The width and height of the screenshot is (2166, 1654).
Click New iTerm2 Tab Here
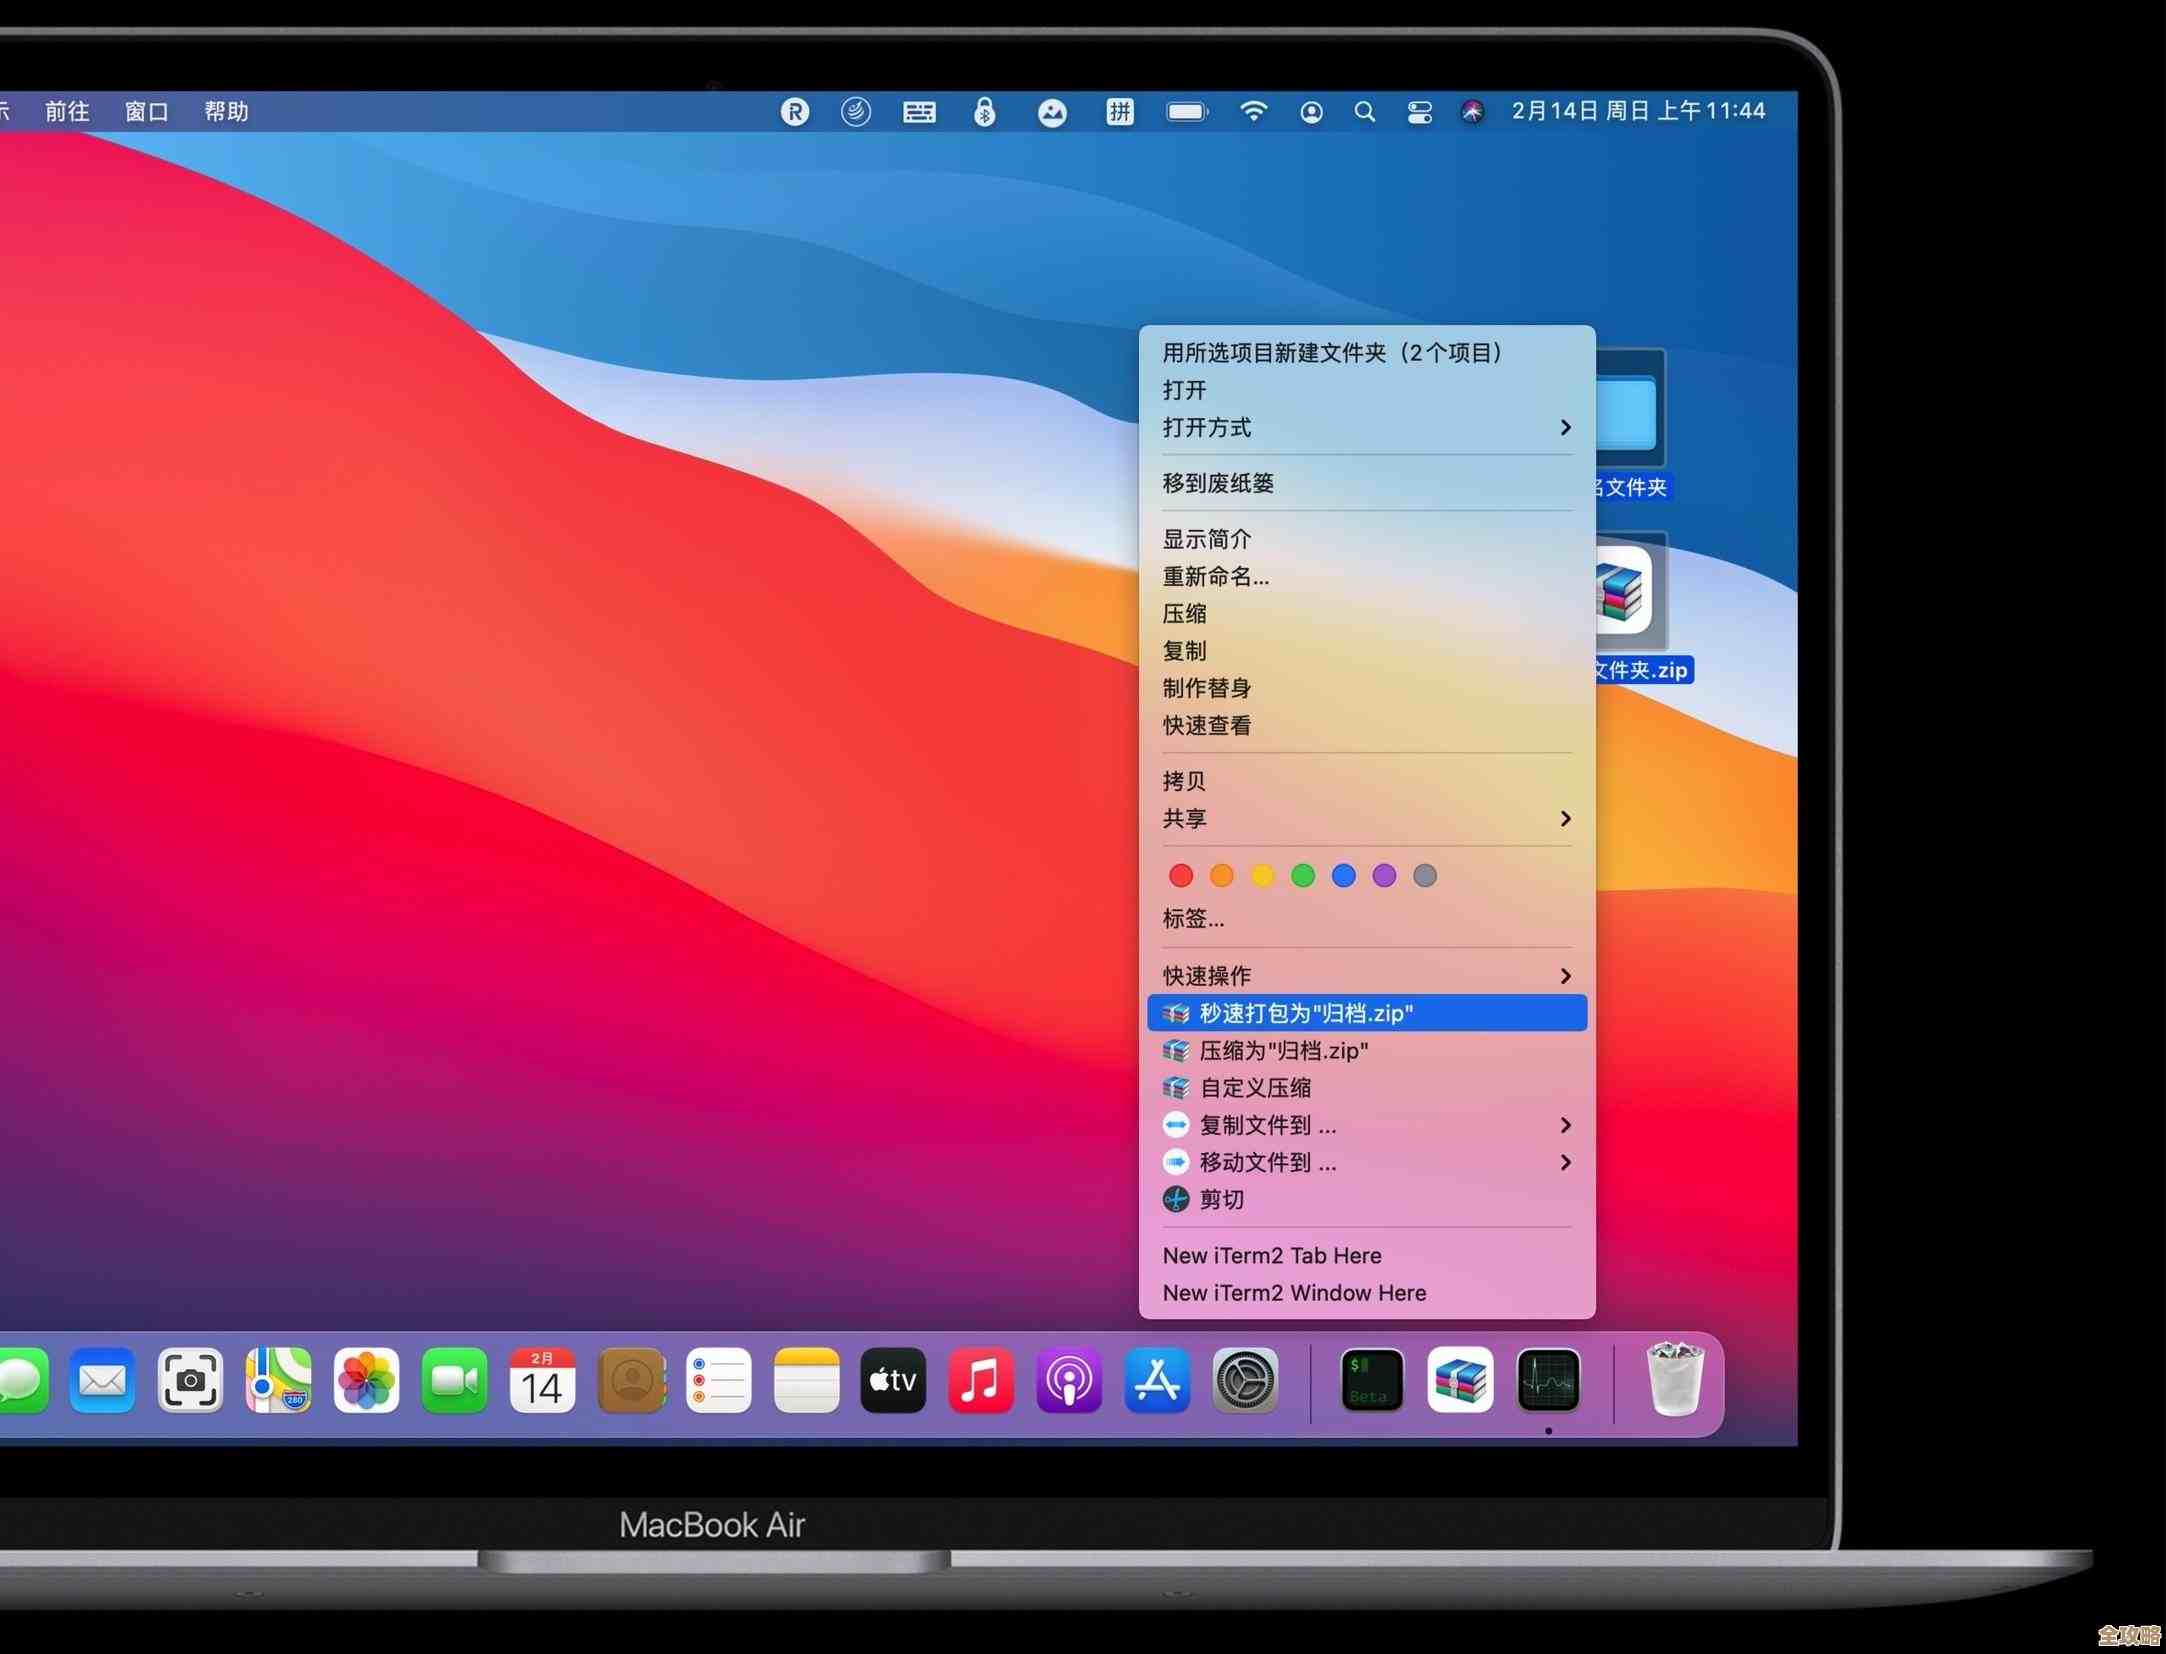[1272, 1256]
